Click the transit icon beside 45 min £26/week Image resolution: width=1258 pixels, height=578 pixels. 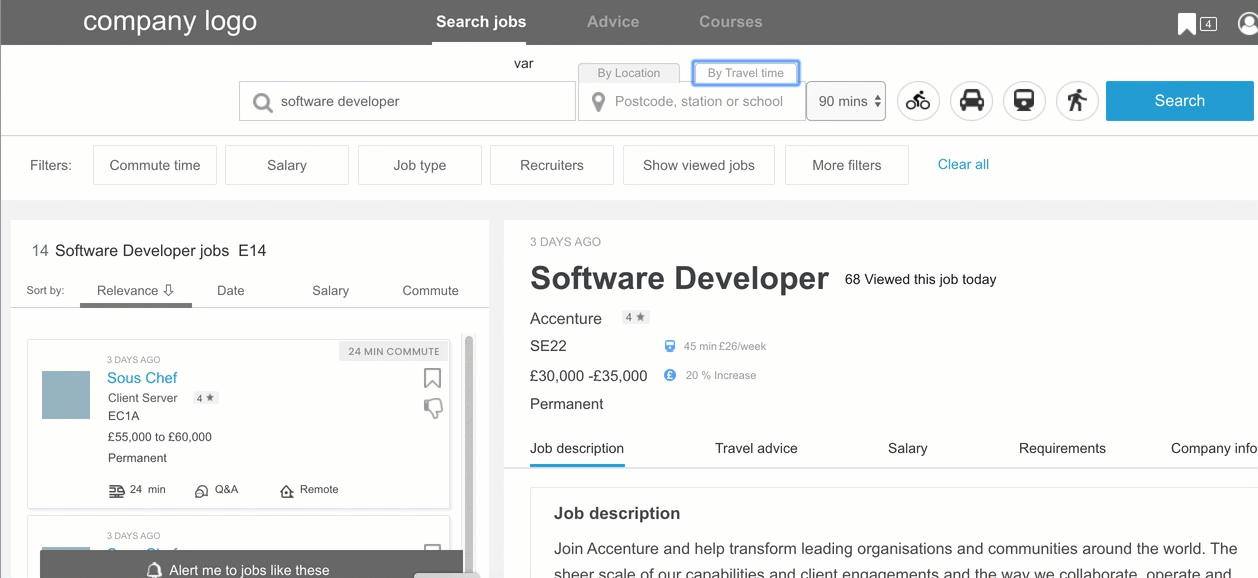point(670,346)
